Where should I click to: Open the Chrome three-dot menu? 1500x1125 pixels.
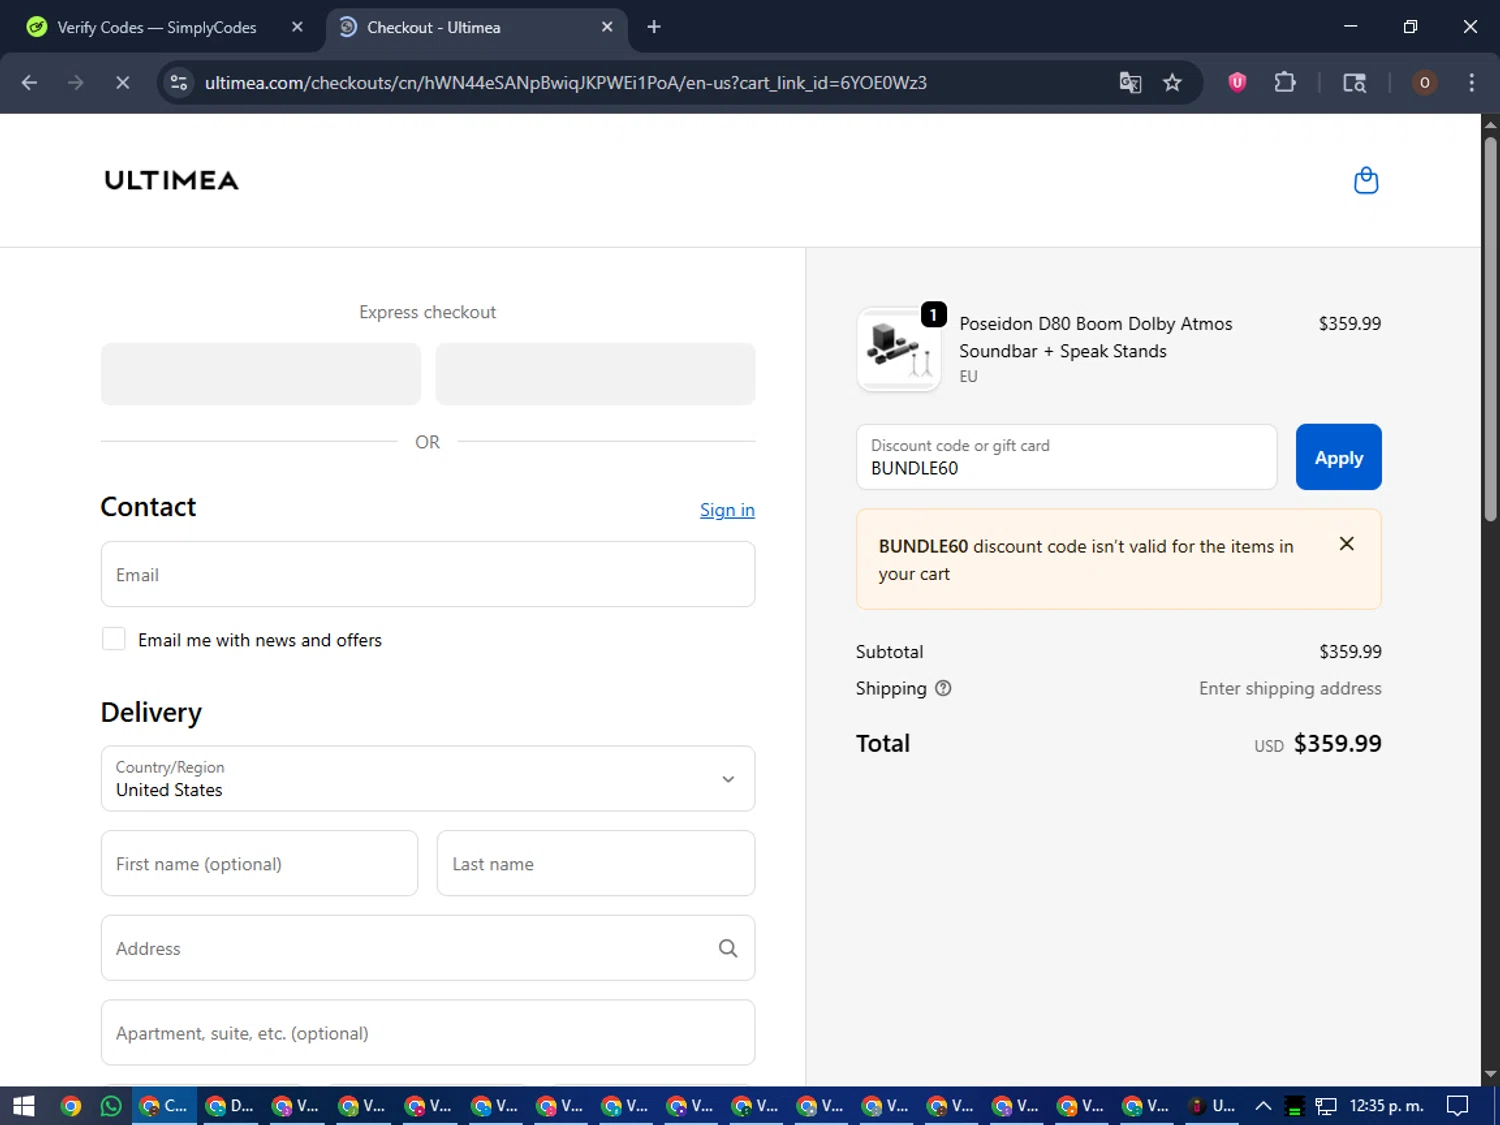1471,83
